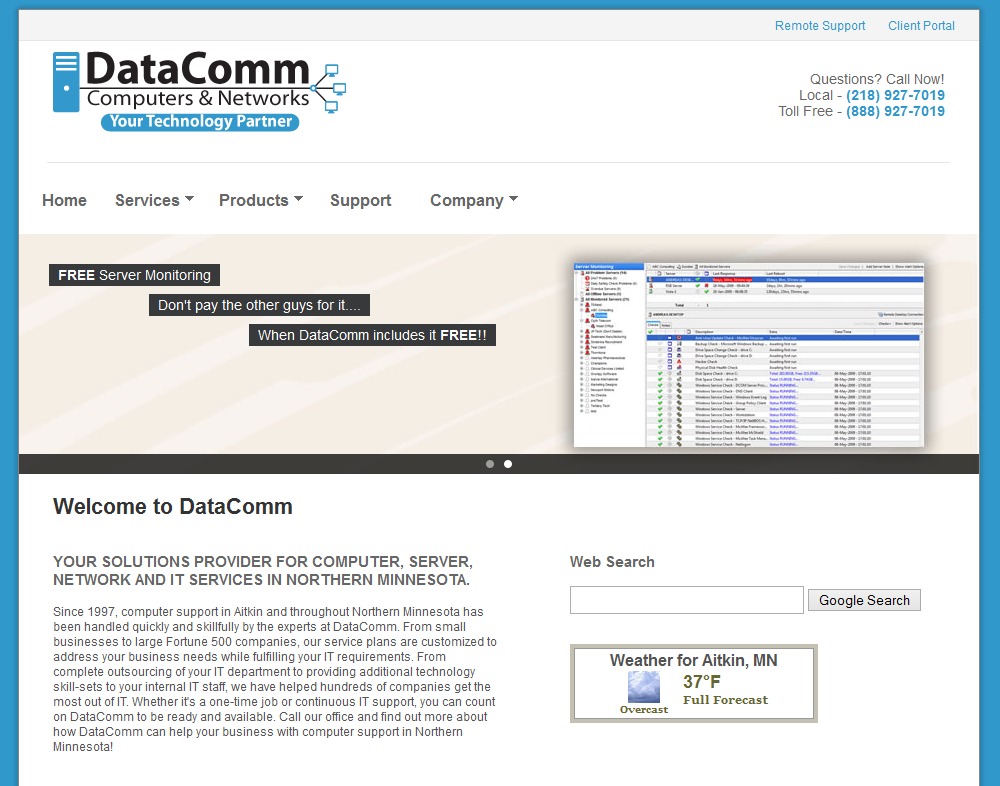Click the Google Search button

pyautogui.click(x=864, y=600)
